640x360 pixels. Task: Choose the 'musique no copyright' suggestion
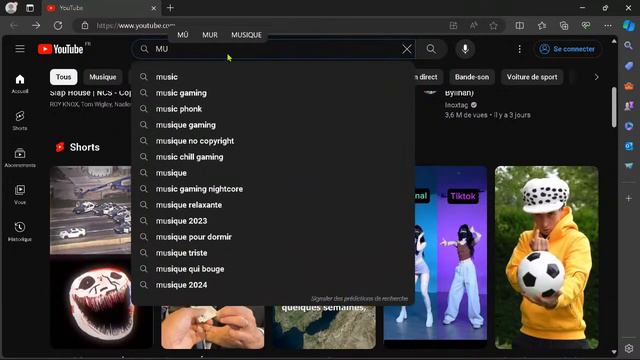pos(273,141)
